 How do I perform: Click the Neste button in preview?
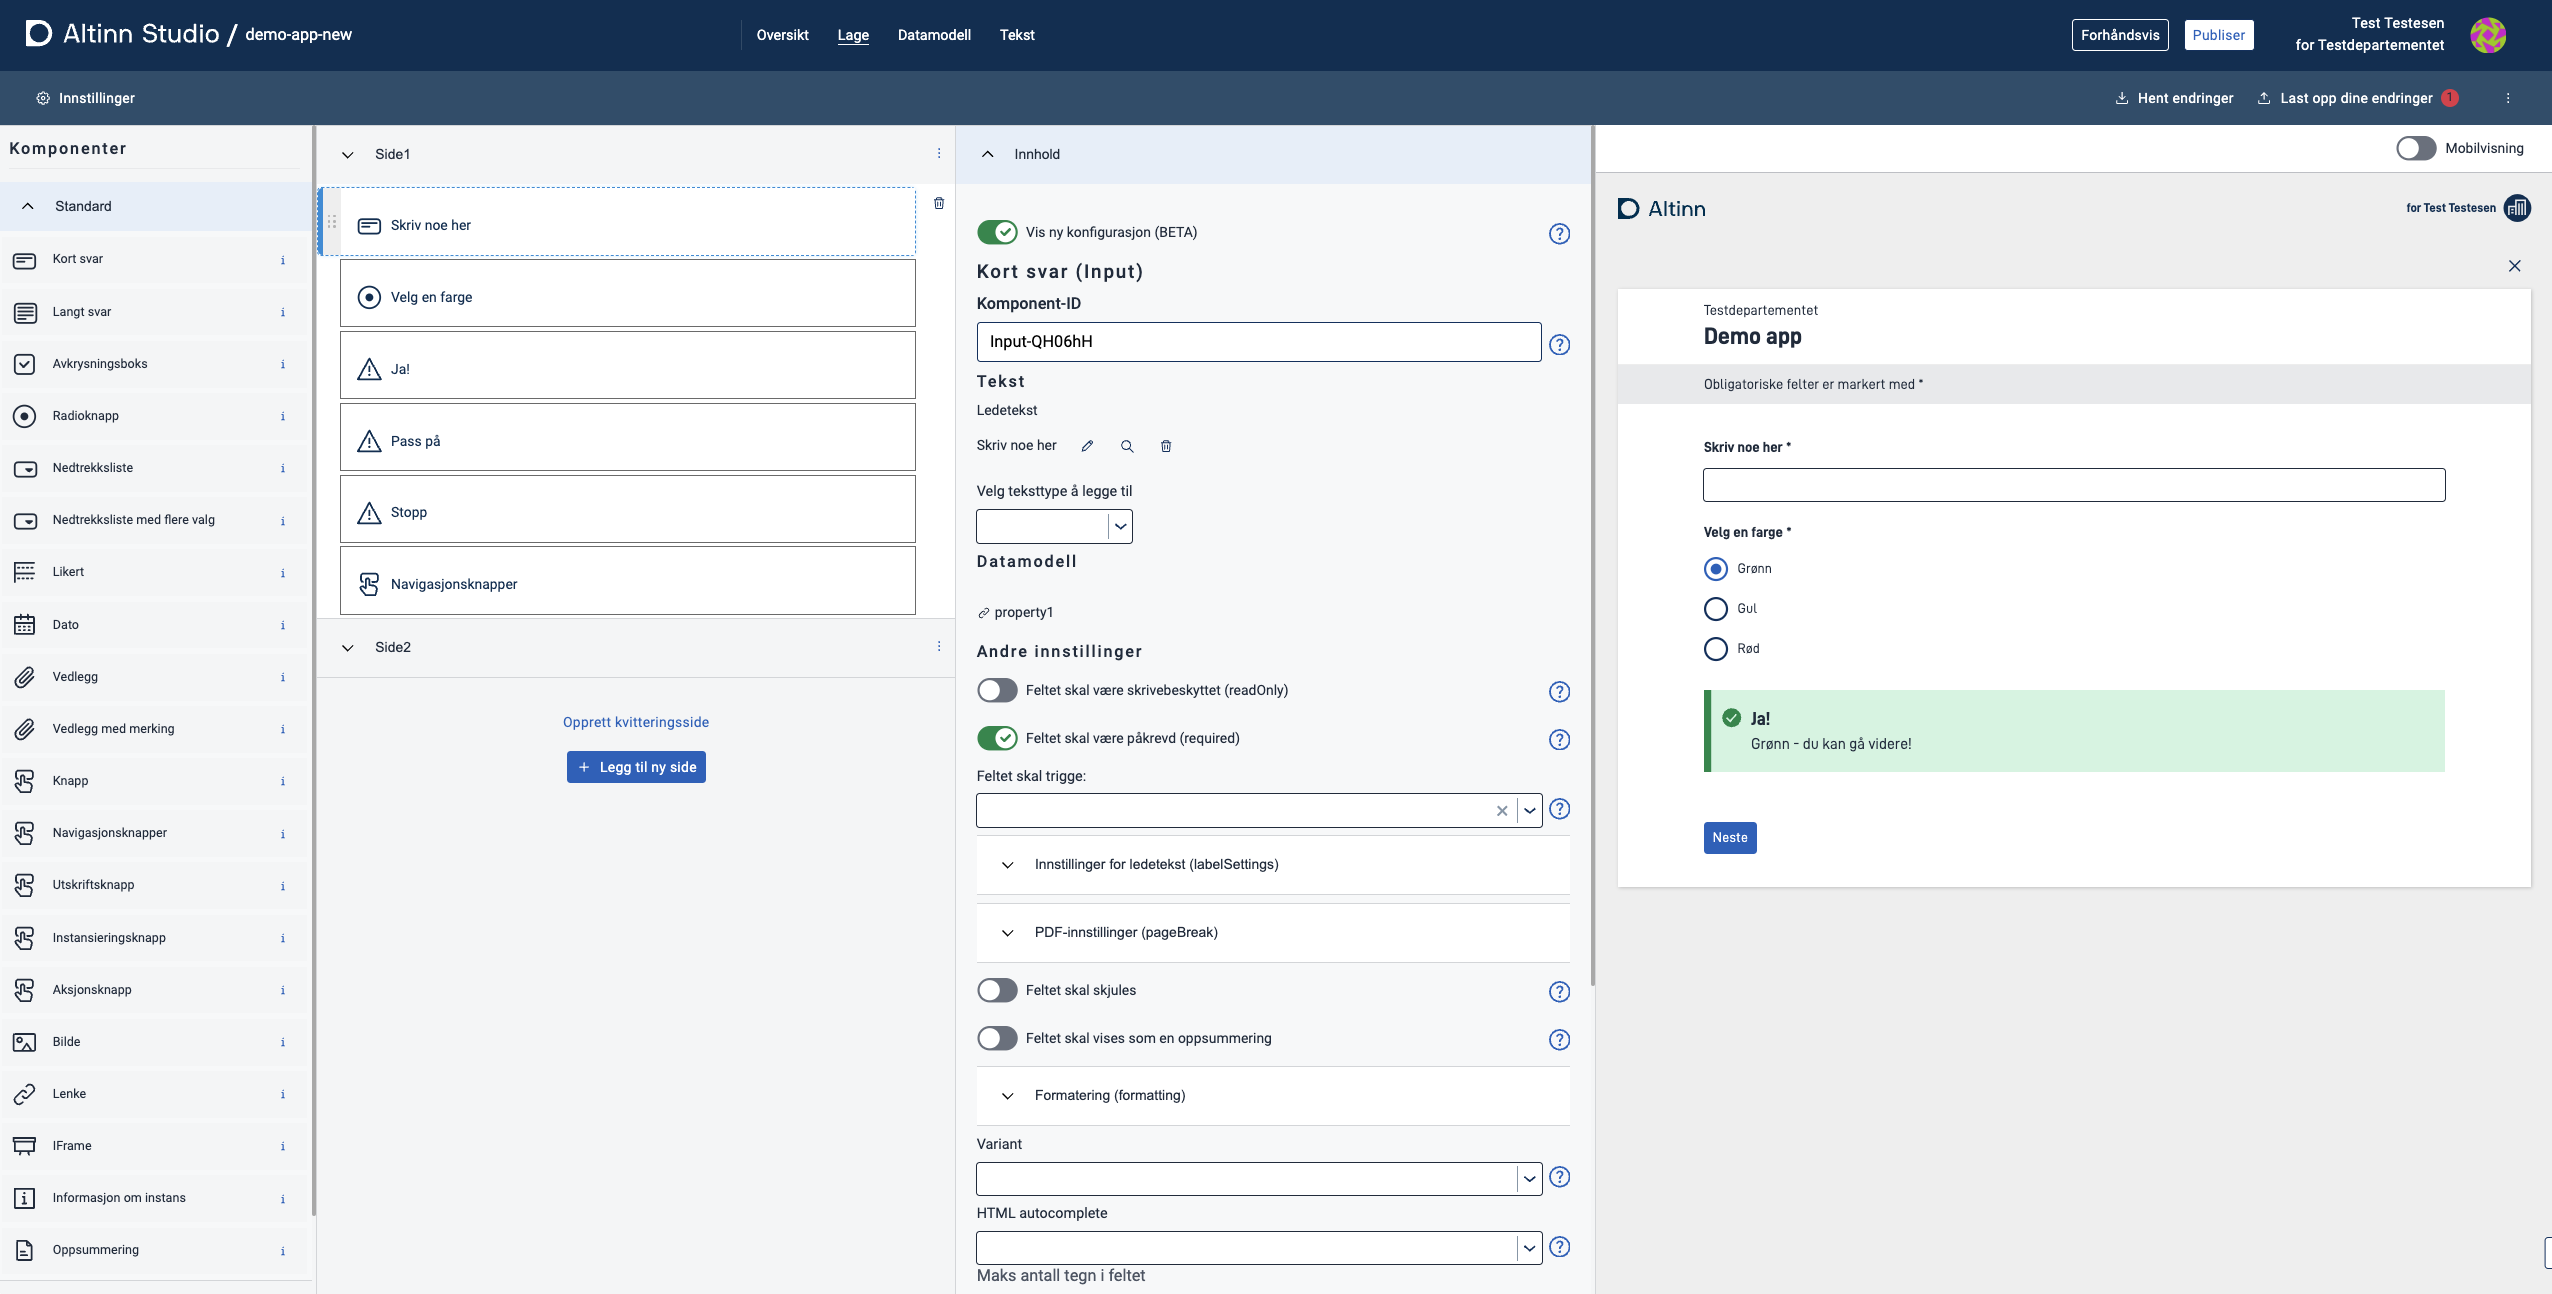(1730, 838)
